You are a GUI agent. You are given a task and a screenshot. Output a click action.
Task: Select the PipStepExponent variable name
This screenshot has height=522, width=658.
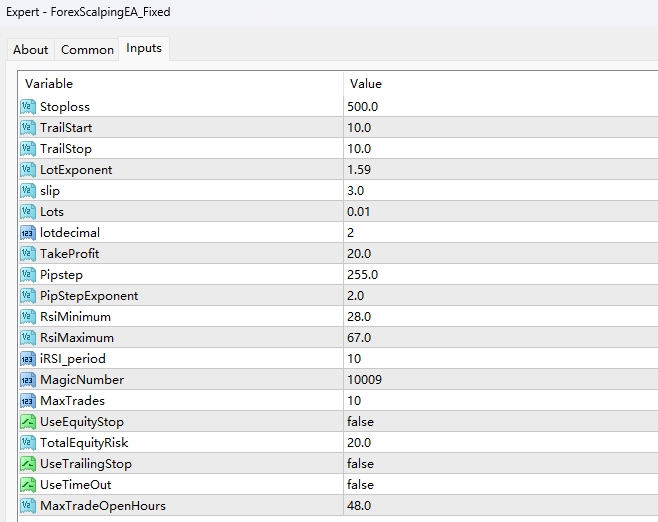point(89,296)
